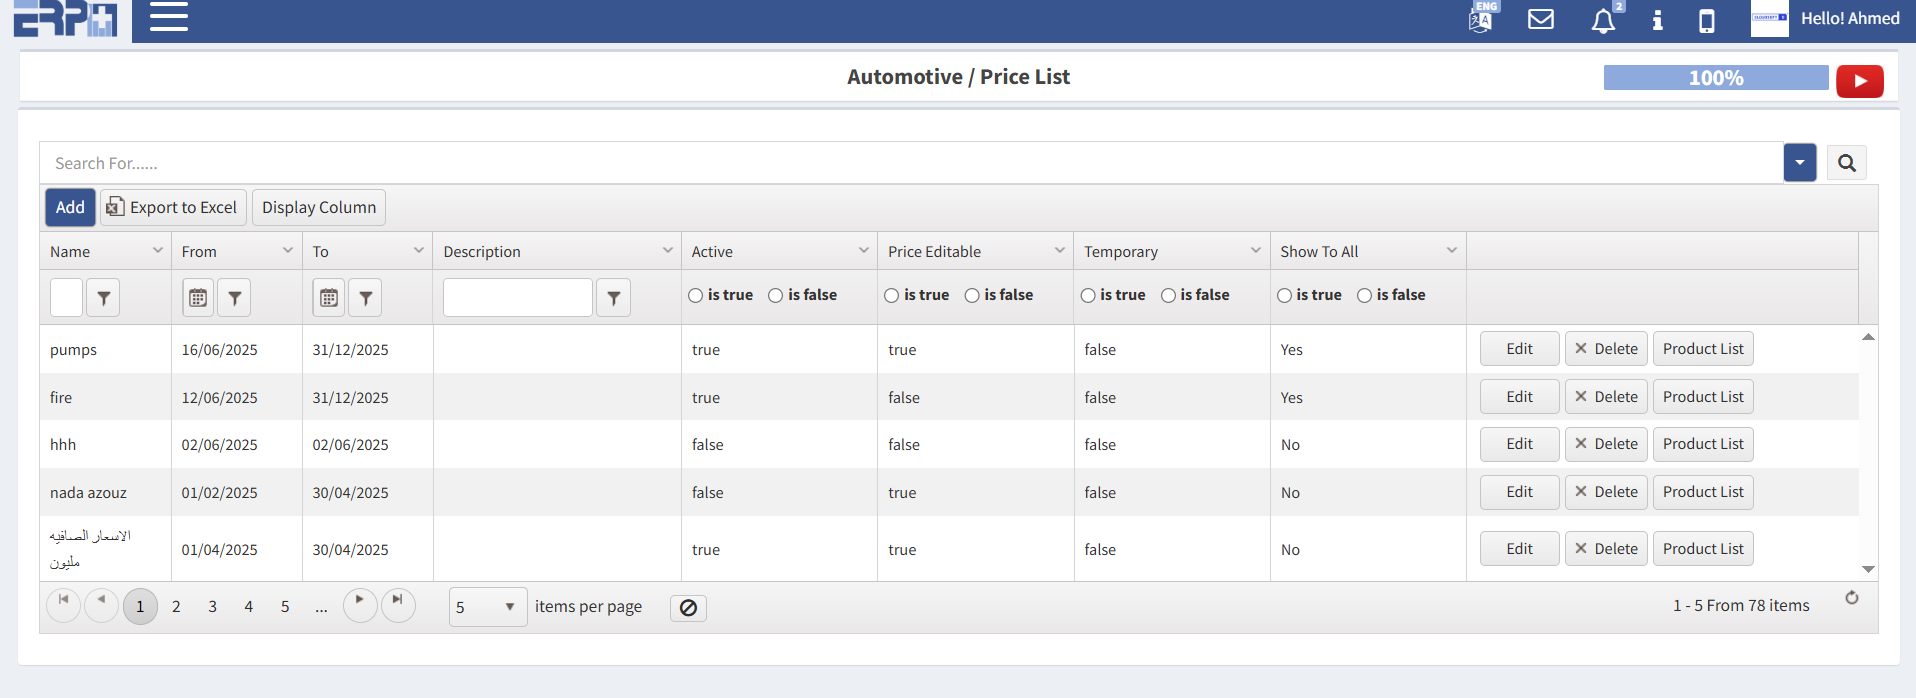Open the Name column header menu
This screenshot has width=1916, height=698.
pyautogui.click(x=157, y=251)
